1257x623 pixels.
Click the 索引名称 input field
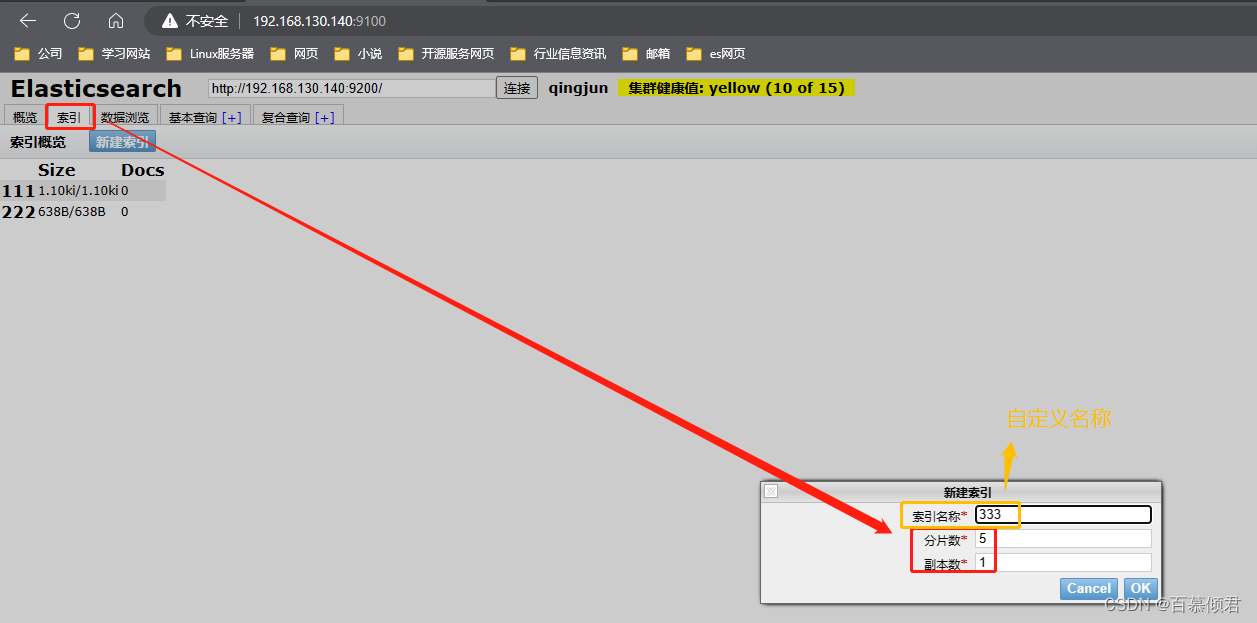1063,515
